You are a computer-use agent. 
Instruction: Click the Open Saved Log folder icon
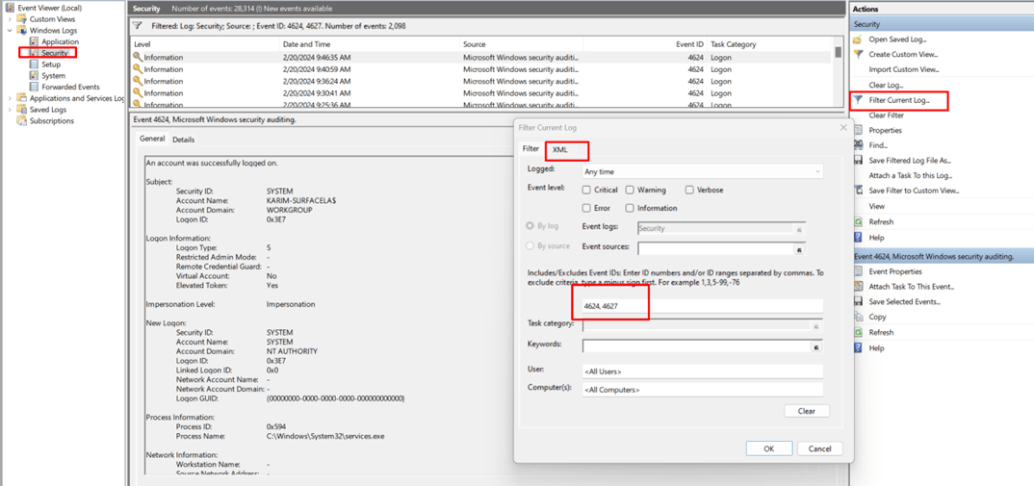(x=858, y=39)
